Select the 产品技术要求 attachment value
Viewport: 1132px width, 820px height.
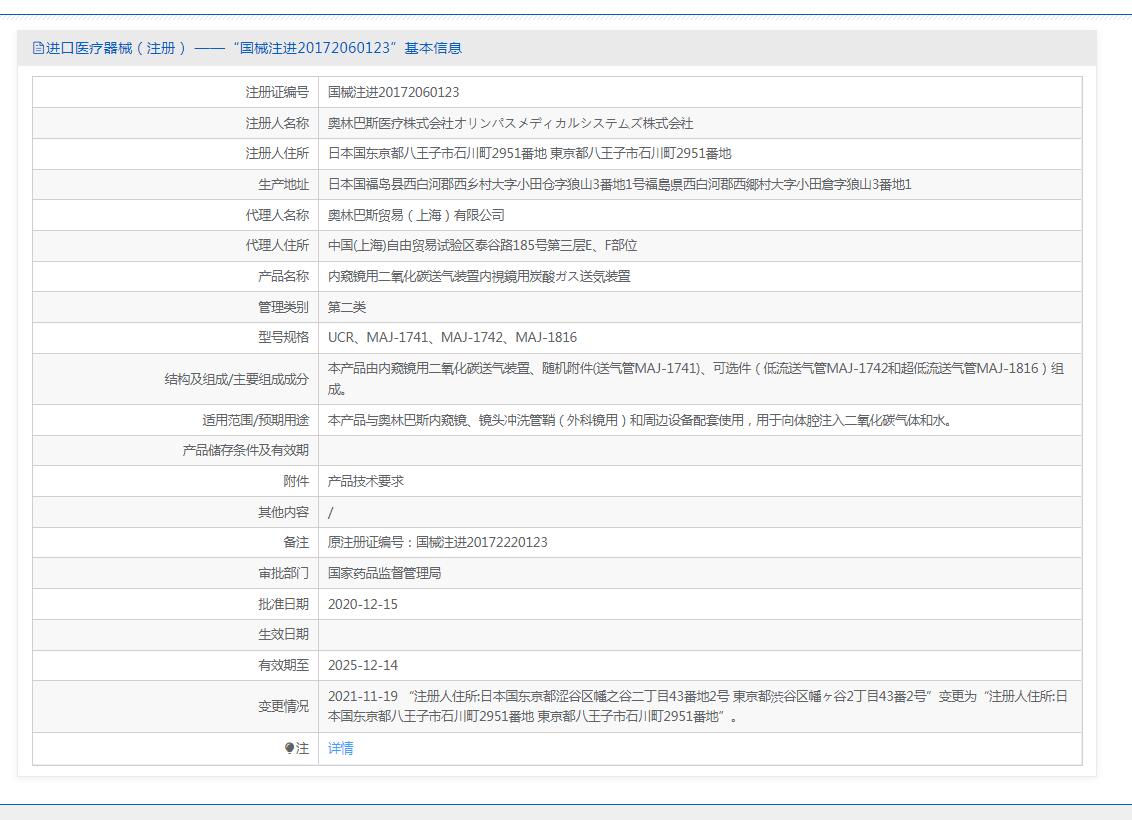tap(365, 481)
